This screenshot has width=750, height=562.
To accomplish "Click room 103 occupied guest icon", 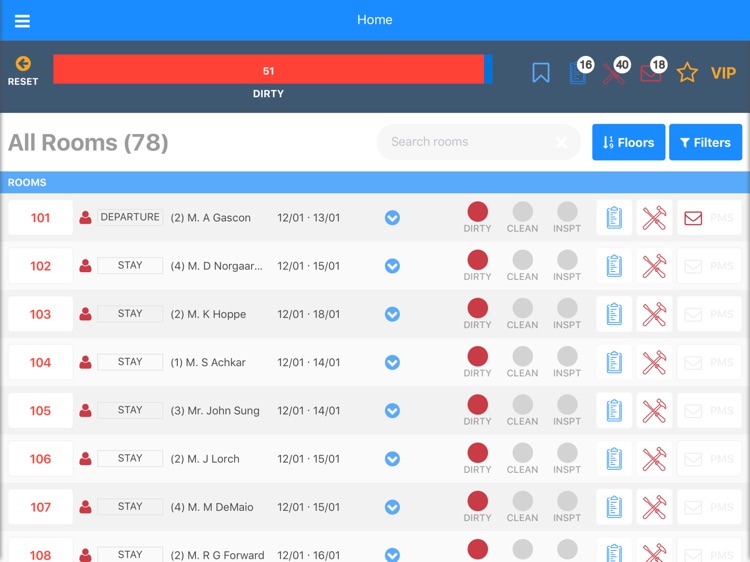I will 86,314.
